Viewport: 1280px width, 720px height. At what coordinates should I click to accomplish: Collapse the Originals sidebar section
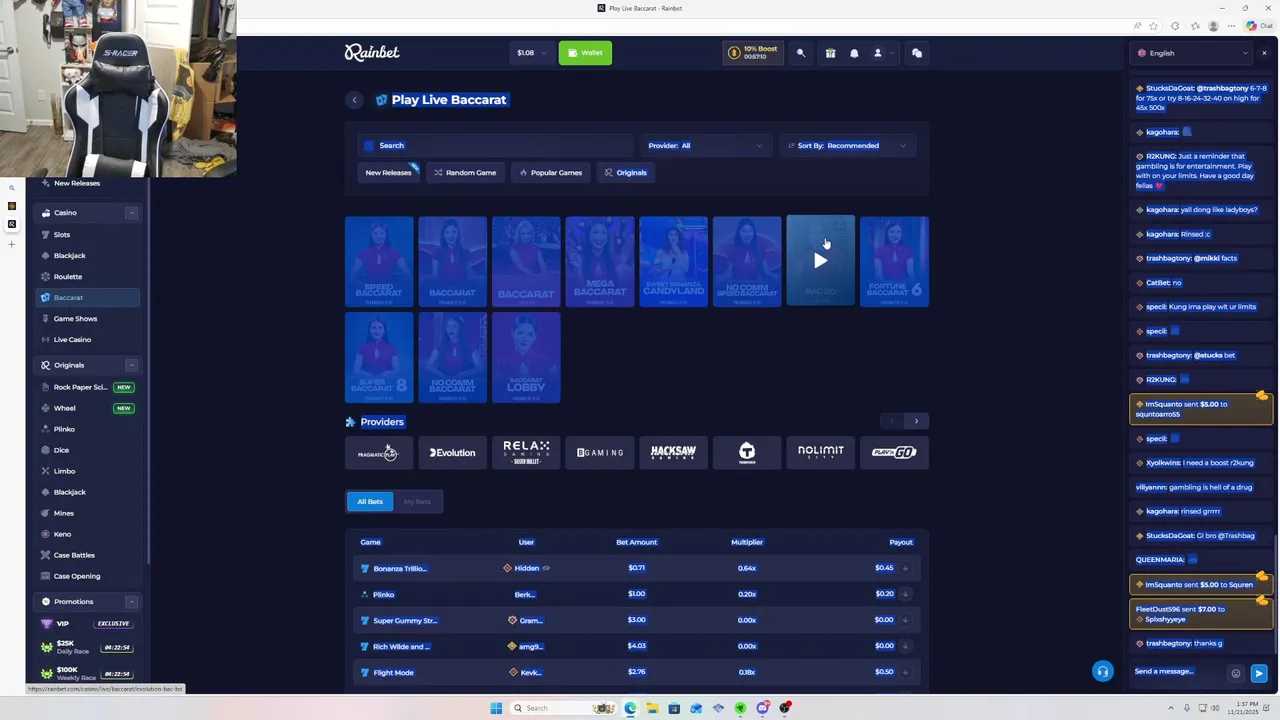(x=131, y=365)
